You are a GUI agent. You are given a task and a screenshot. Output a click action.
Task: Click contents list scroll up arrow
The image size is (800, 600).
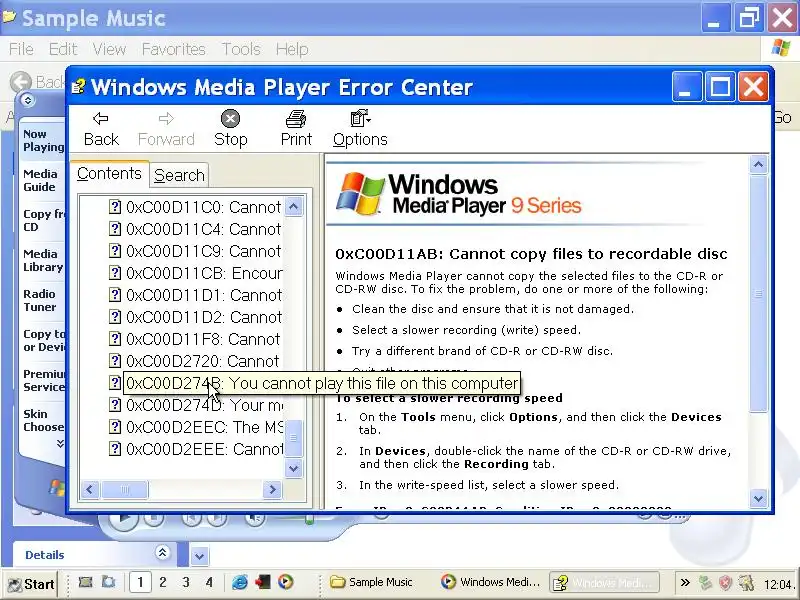[x=293, y=207]
